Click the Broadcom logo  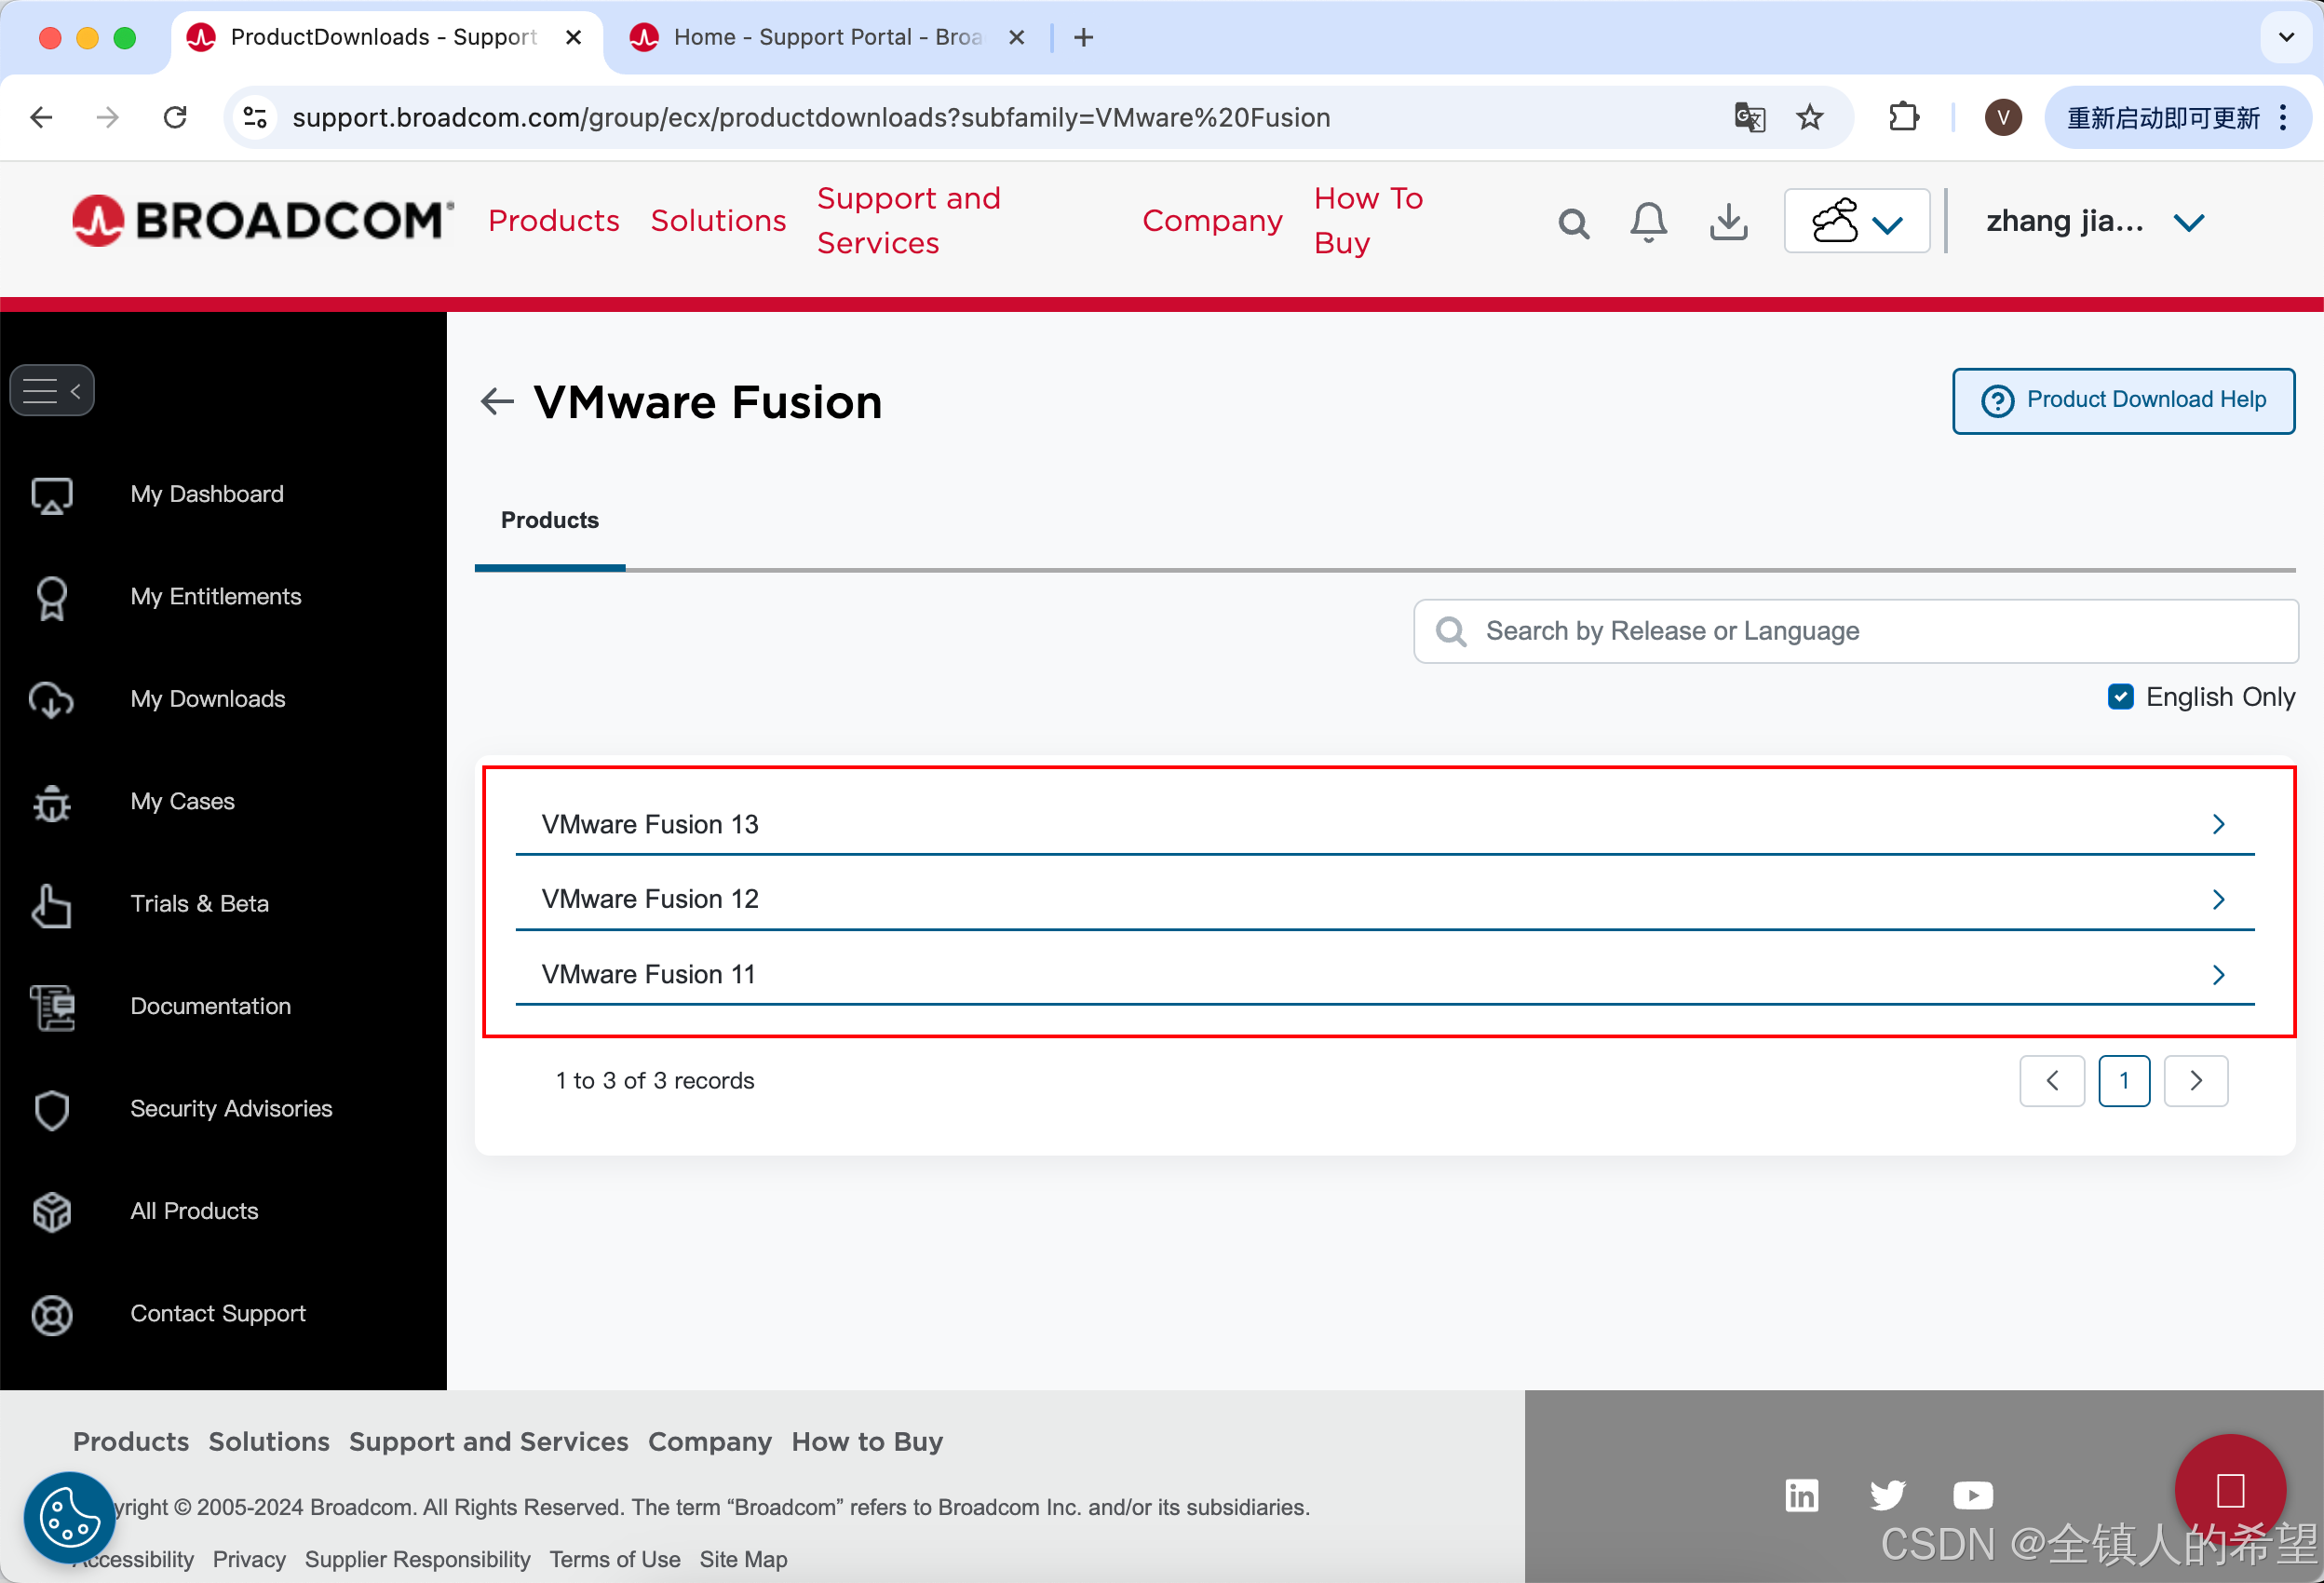(x=263, y=220)
